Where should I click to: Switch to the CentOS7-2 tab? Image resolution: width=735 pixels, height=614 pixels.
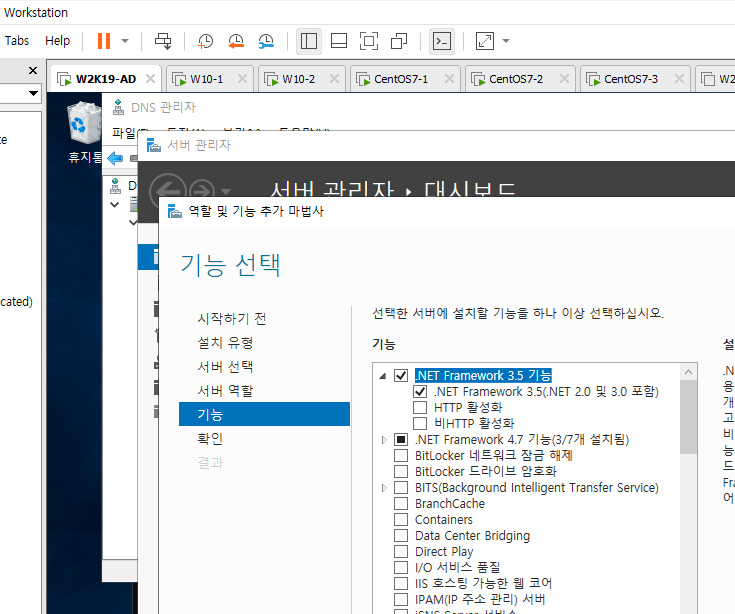pyautogui.click(x=516, y=79)
